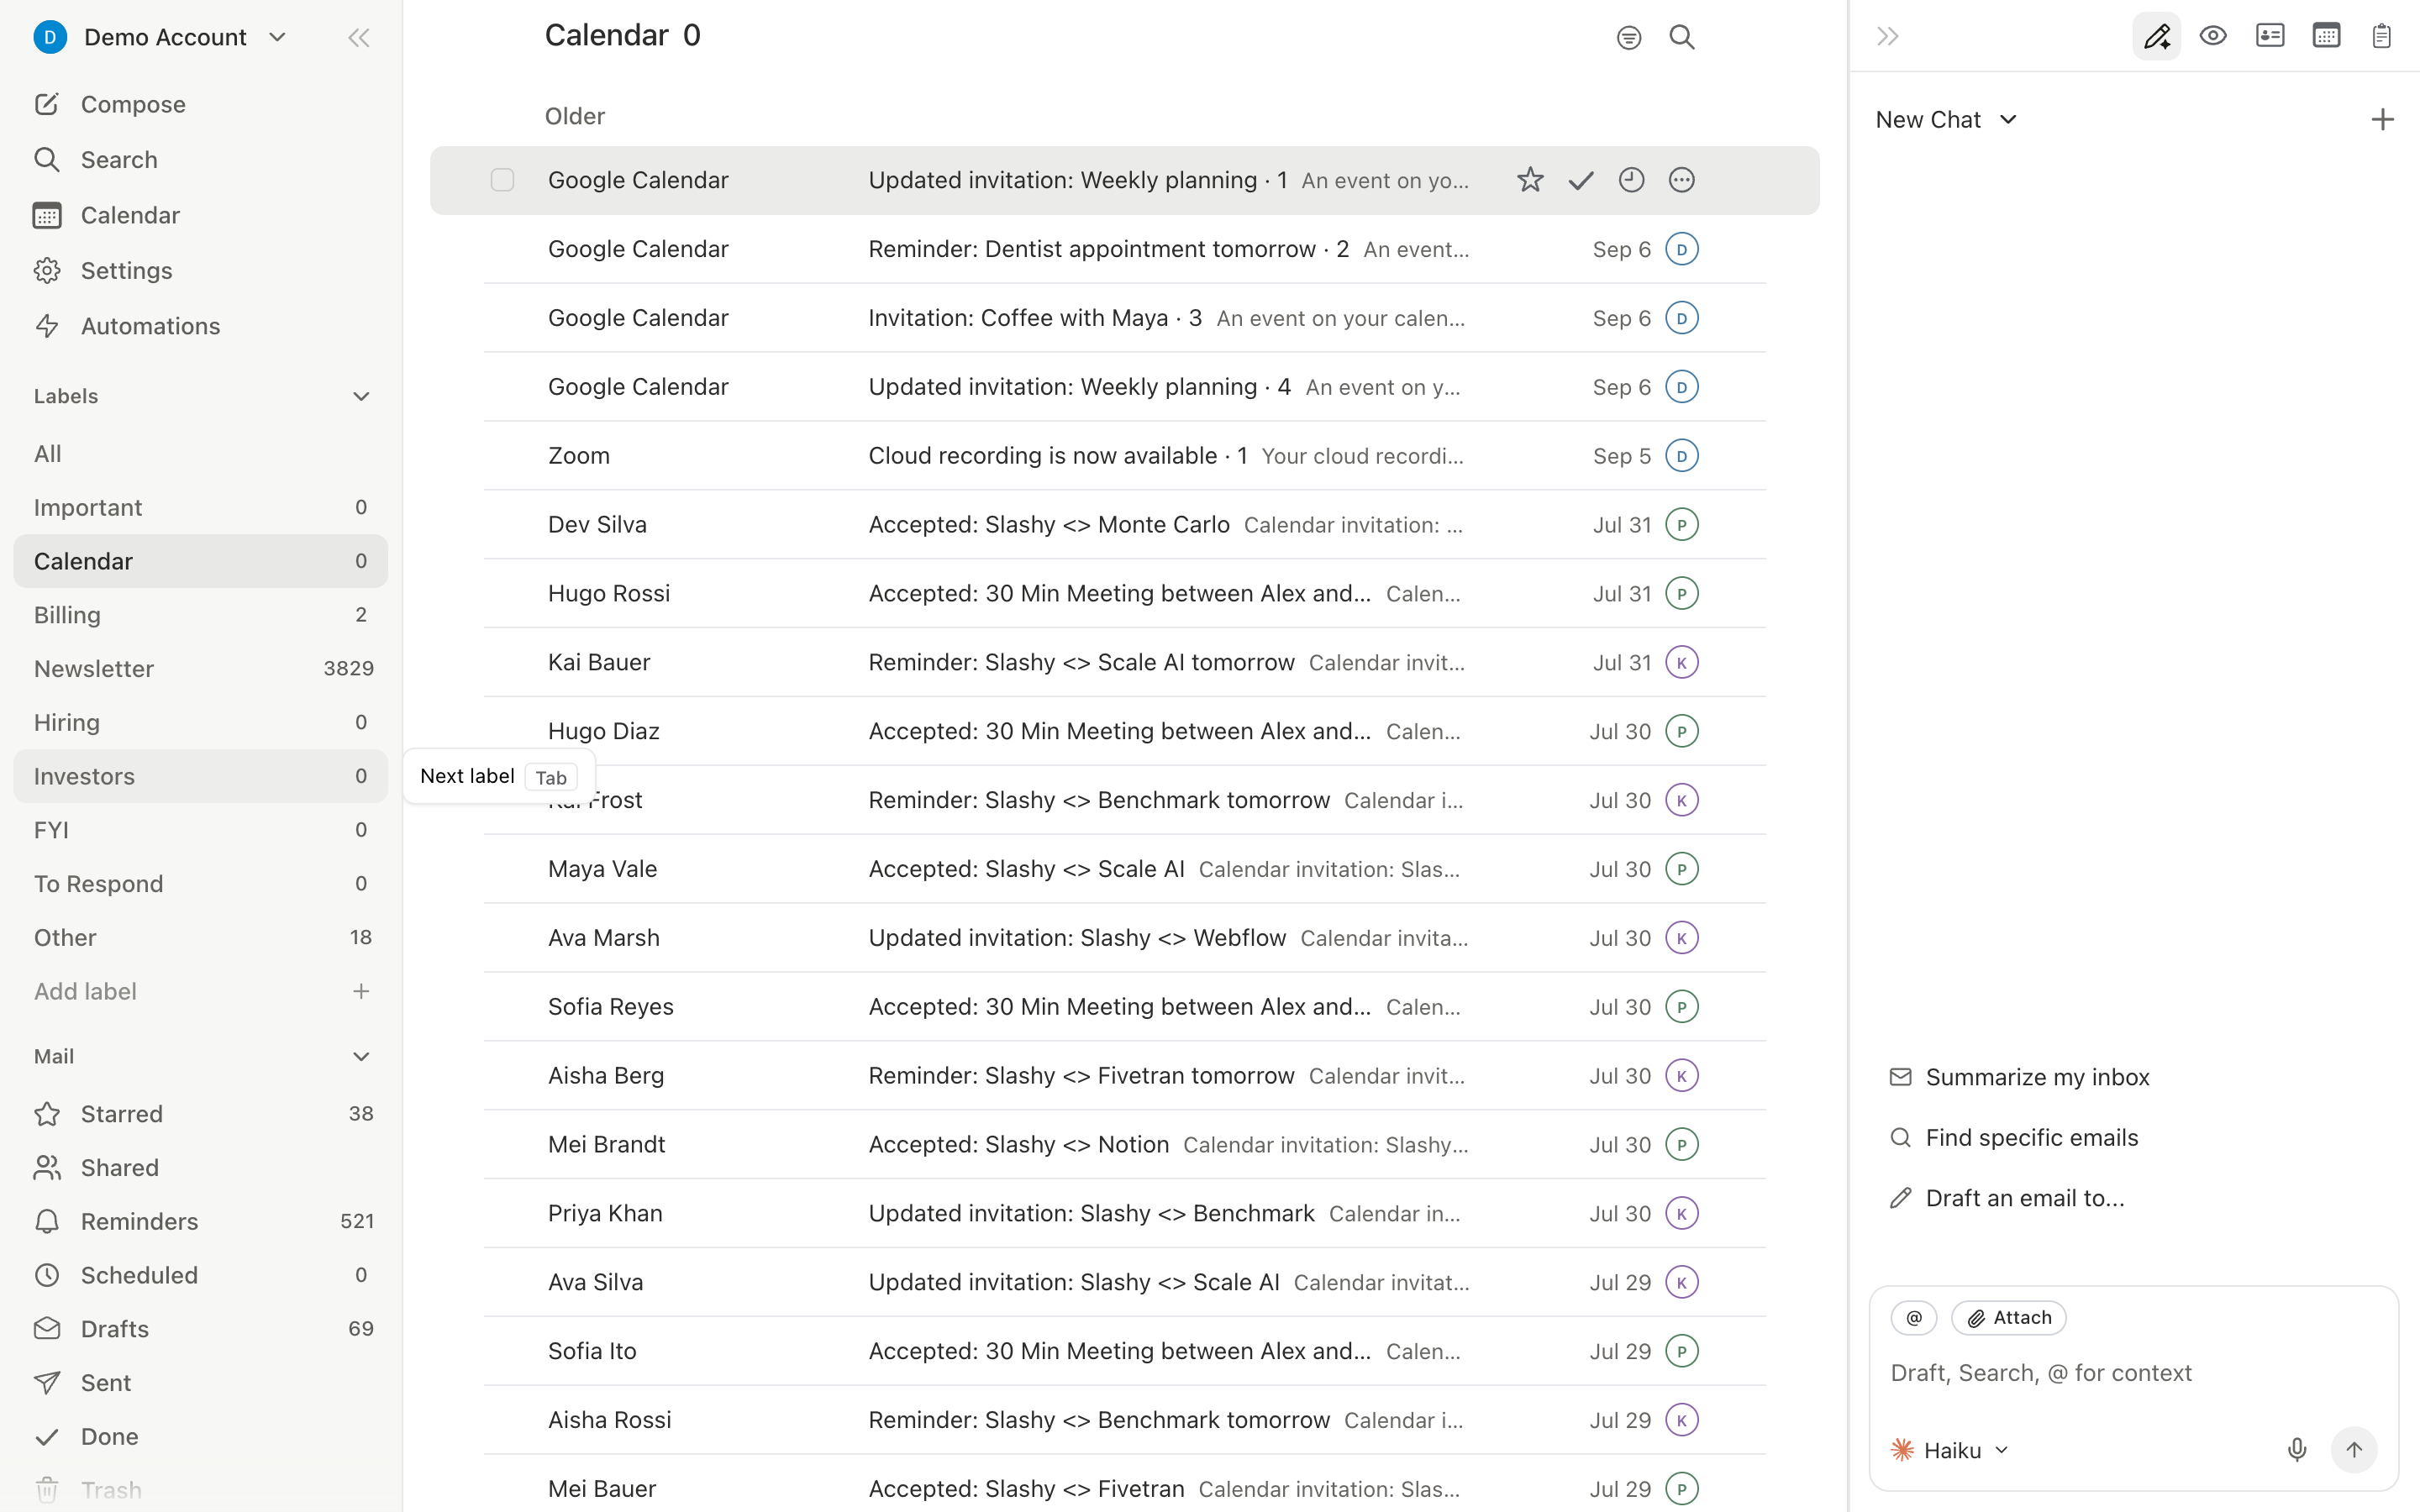Image resolution: width=2420 pixels, height=1512 pixels.
Task: Open the clipboard panel icon
Action: (x=2382, y=37)
